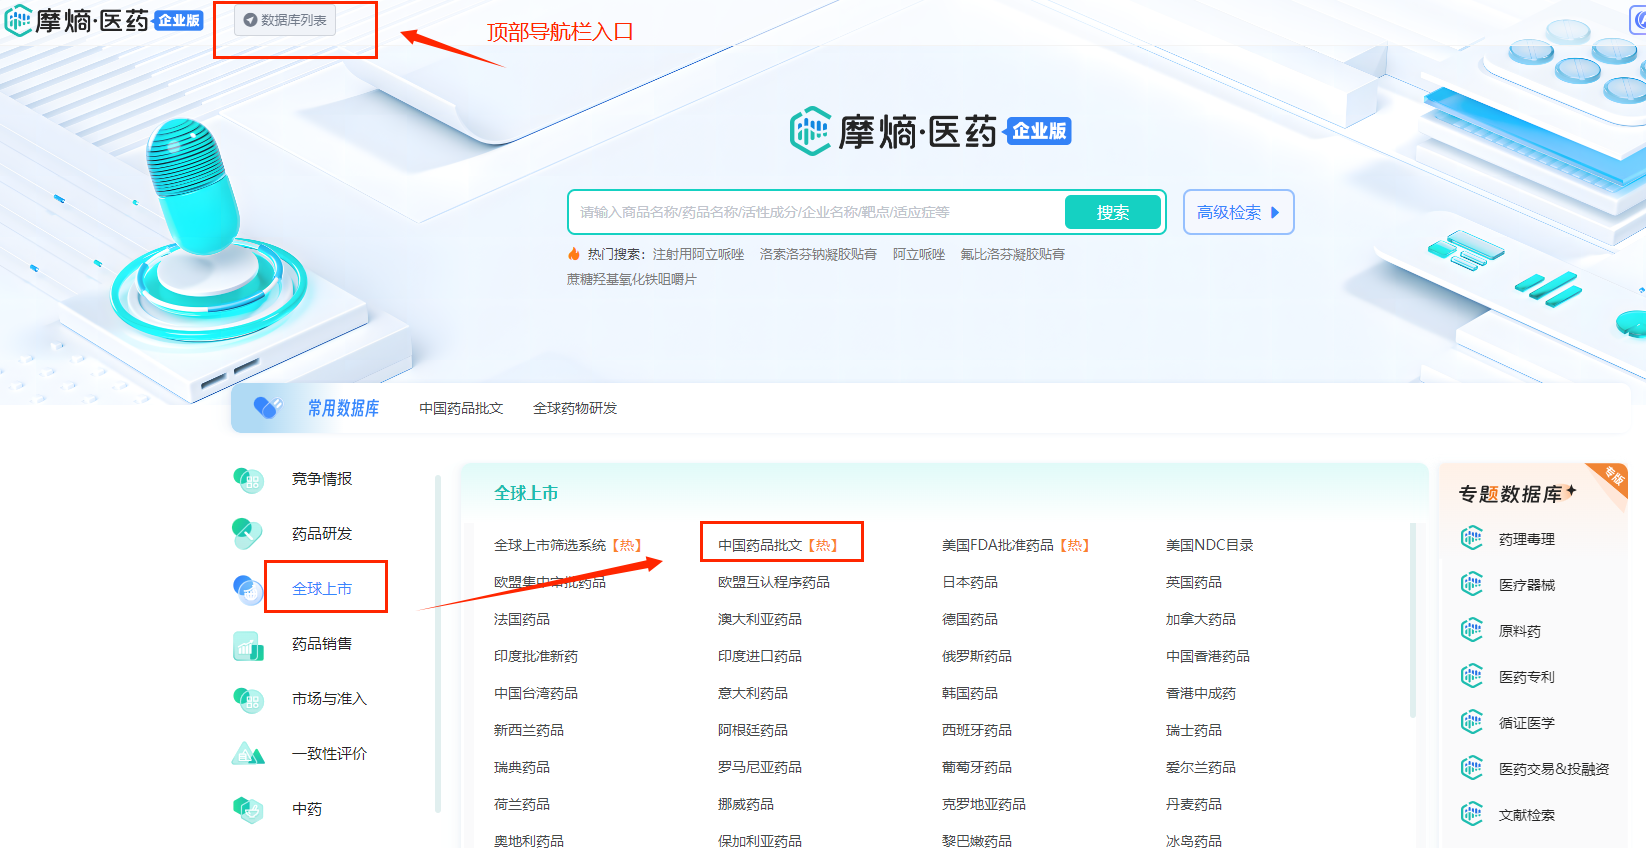This screenshot has height=860, width=1648.
Task: Click the 竞争情报 category icon
Action: pyautogui.click(x=248, y=480)
